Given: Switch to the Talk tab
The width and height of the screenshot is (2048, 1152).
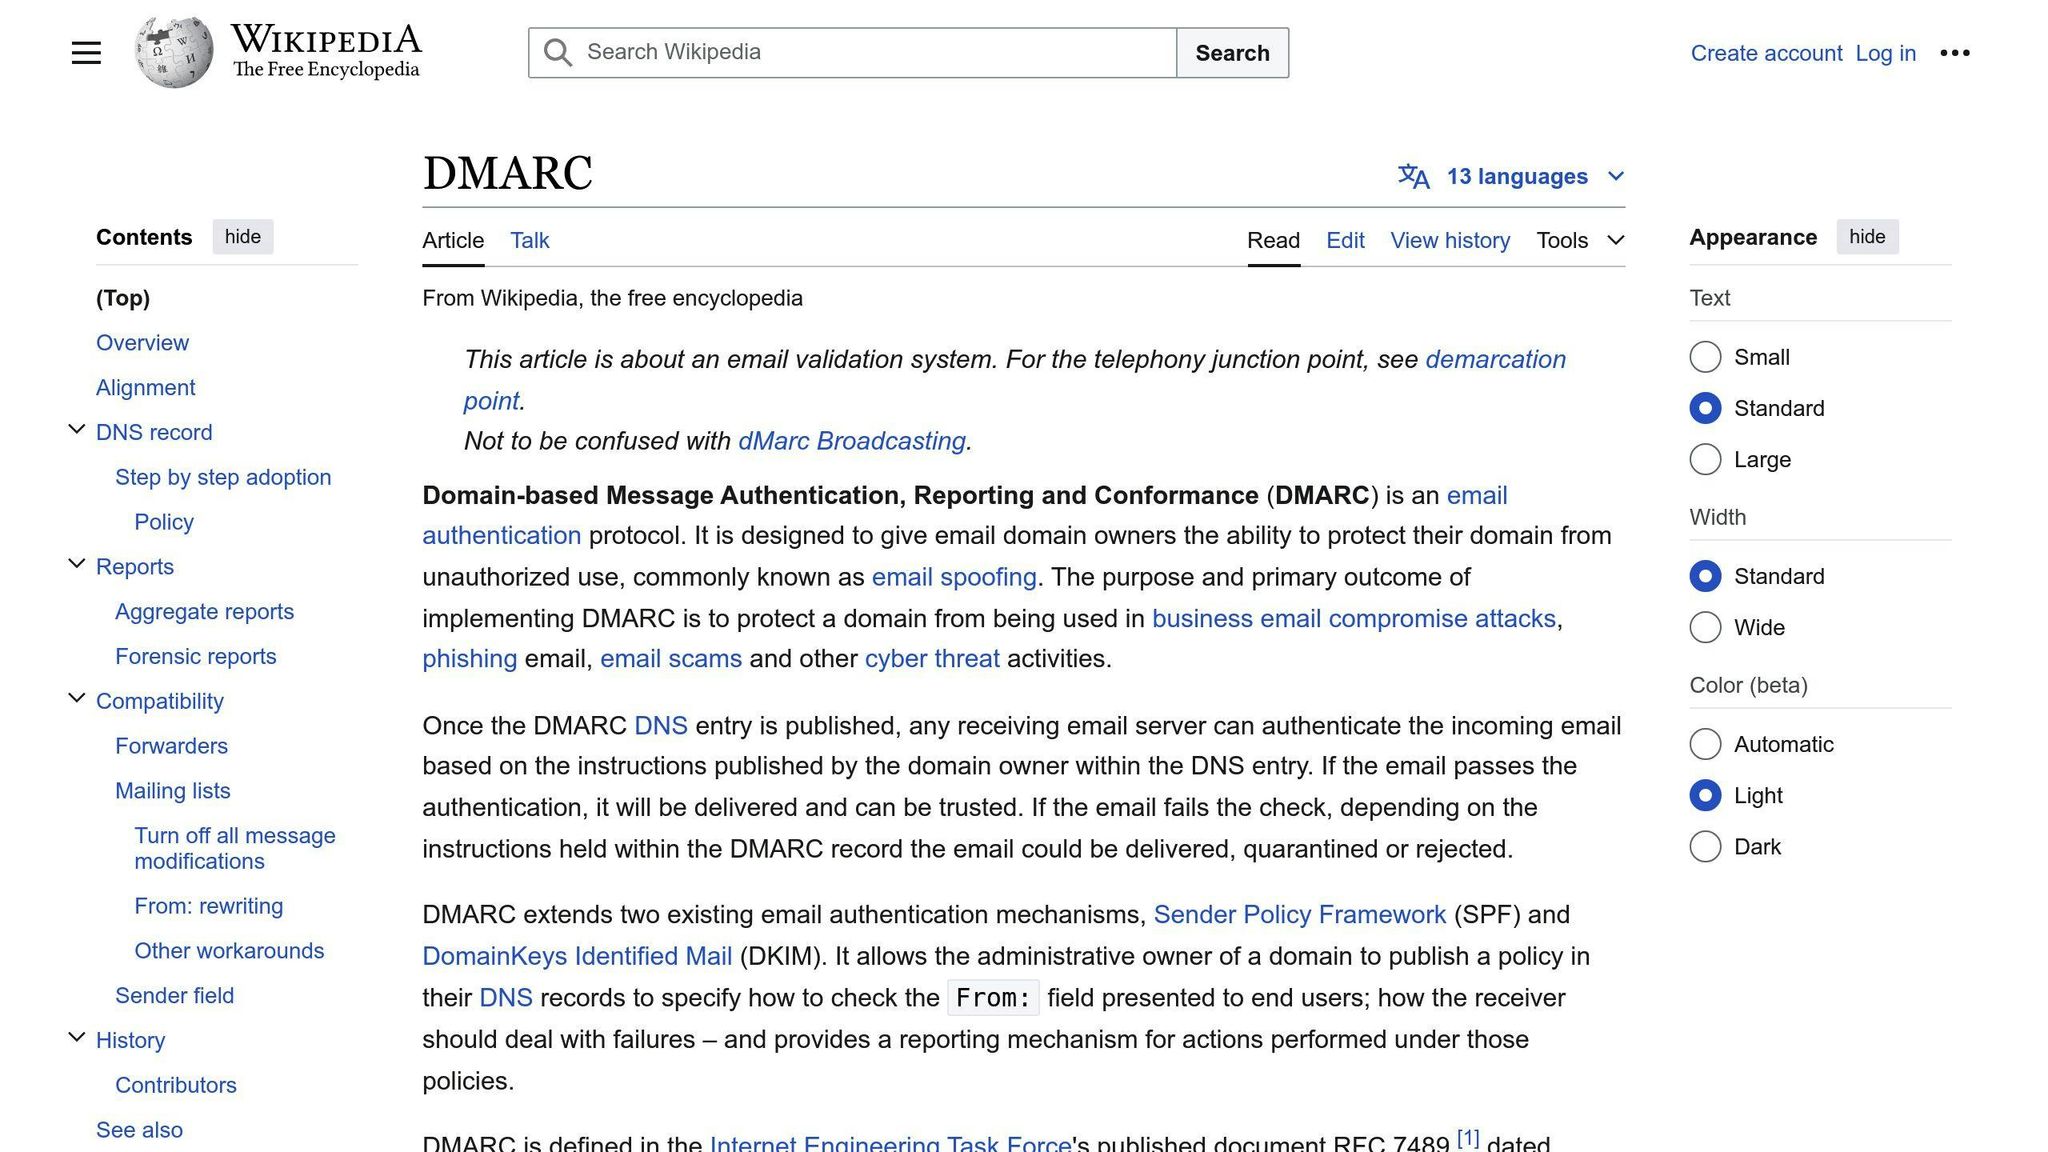Looking at the screenshot, I should click(x=529, y=240).
